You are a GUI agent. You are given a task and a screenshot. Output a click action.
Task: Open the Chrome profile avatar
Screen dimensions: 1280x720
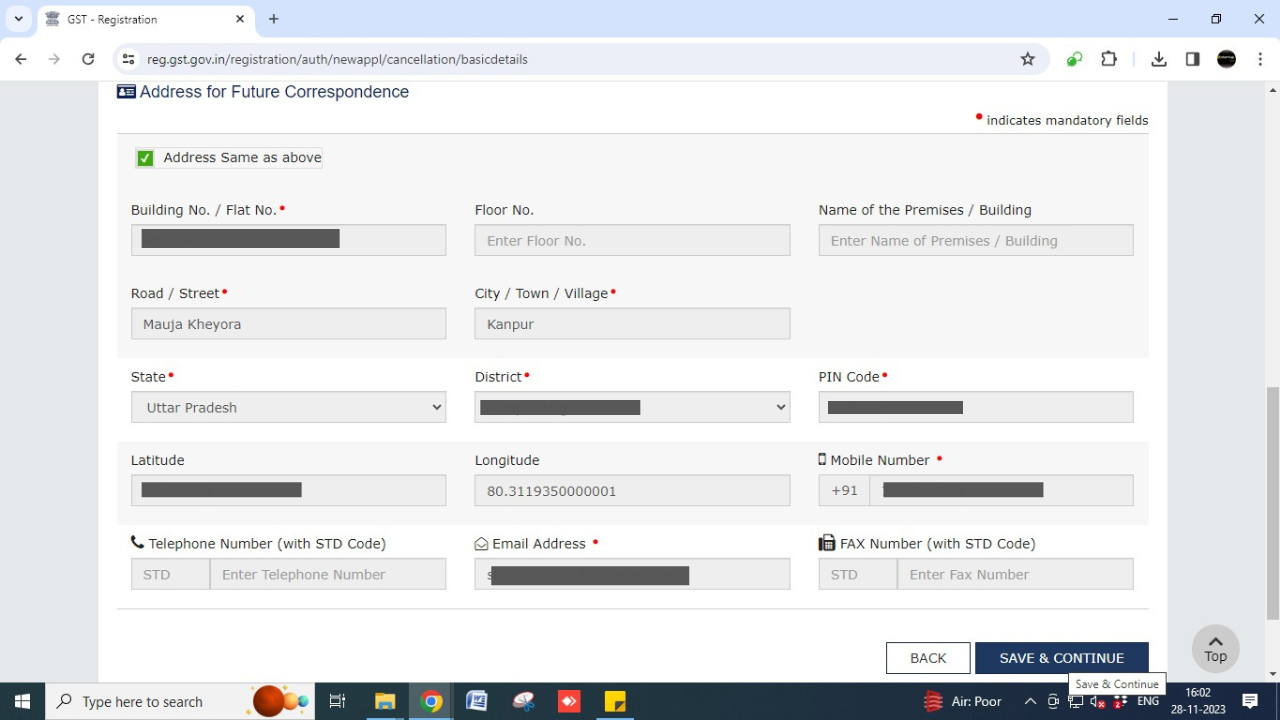coord(1226,59)
